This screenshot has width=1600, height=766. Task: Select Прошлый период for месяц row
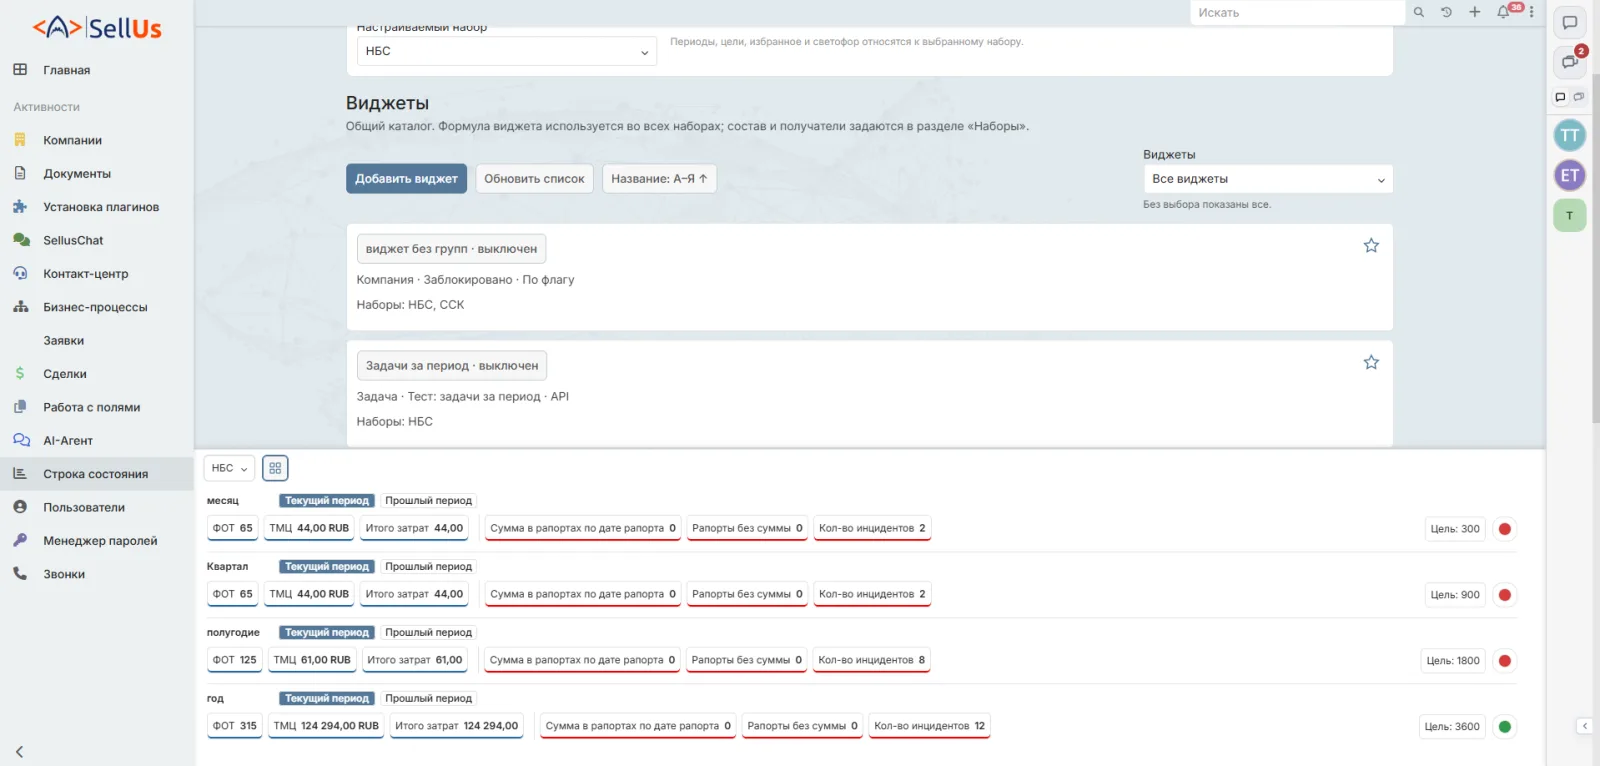[x=428, y=501]
